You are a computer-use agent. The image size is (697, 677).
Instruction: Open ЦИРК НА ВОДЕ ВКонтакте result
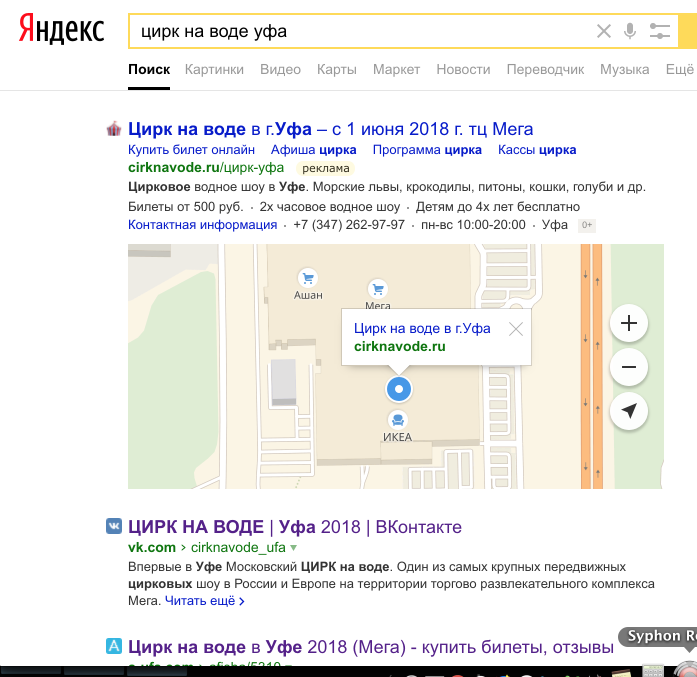pos(295,527)
